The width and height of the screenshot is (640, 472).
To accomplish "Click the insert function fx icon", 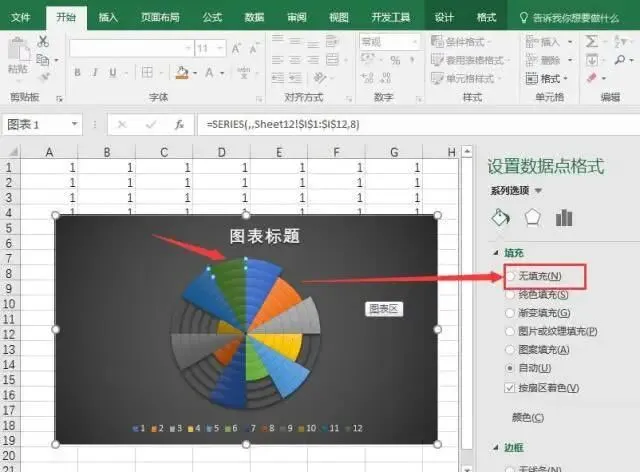I will tap(179, 125).
